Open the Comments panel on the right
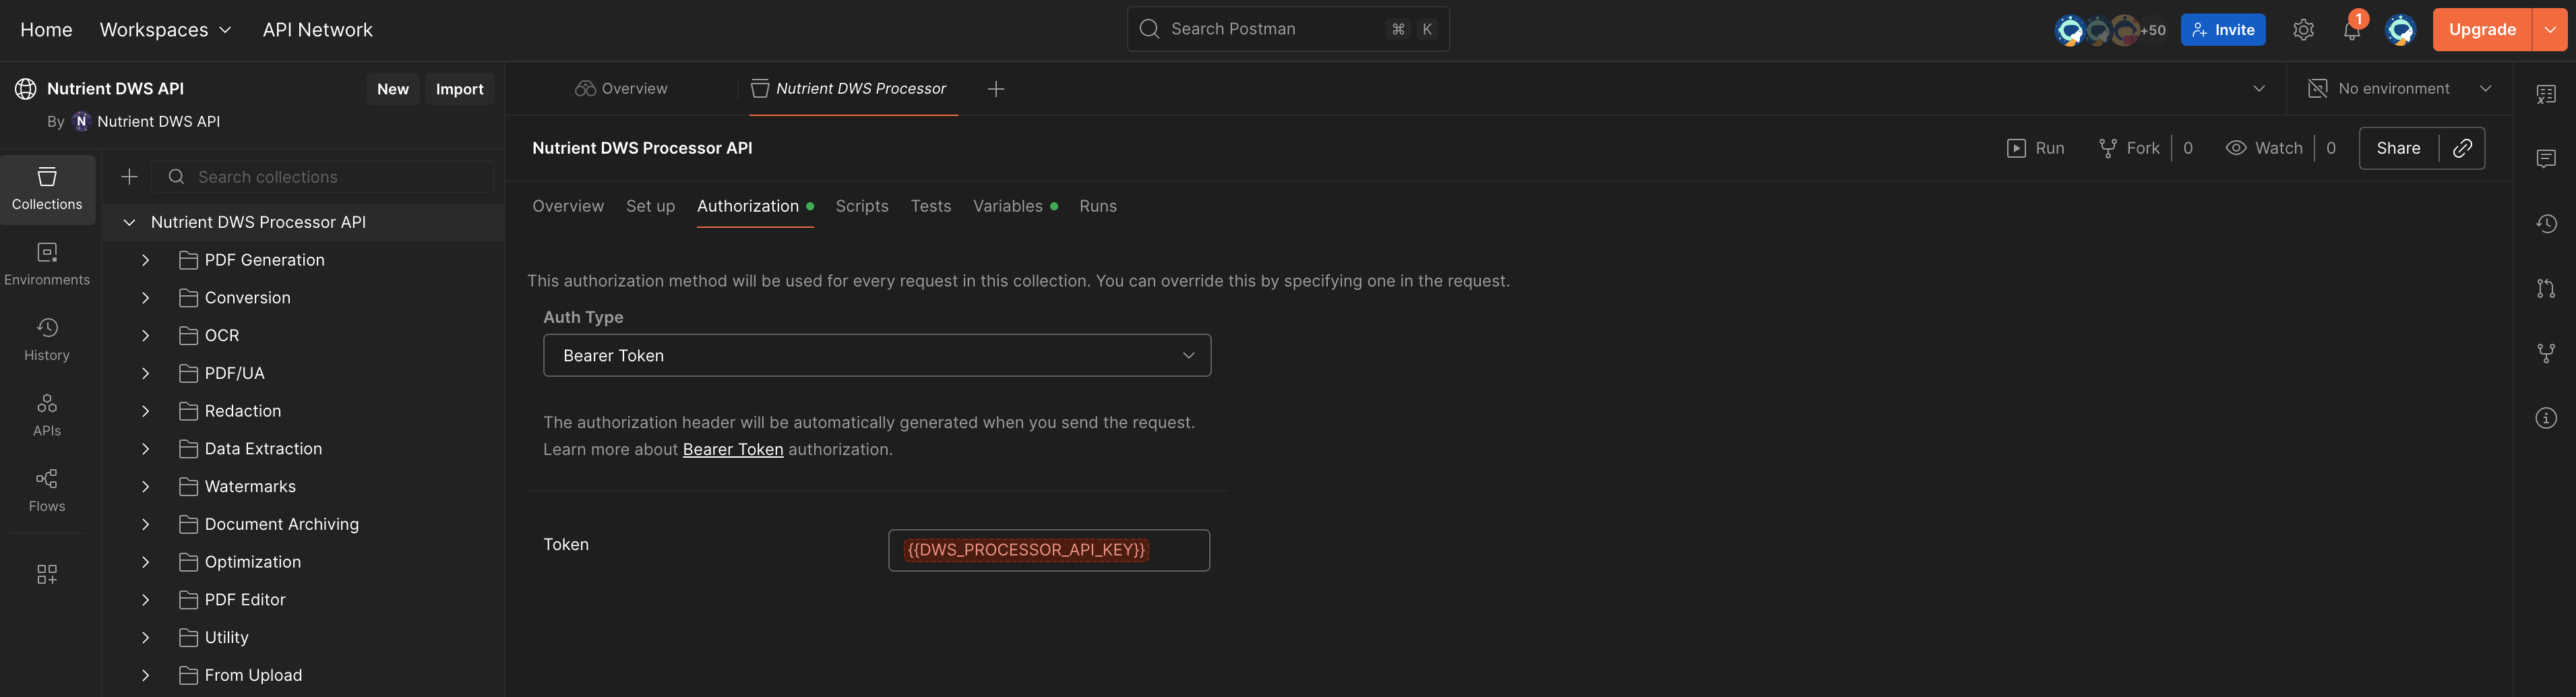The image size is (2576, 697). [2546, 158]
